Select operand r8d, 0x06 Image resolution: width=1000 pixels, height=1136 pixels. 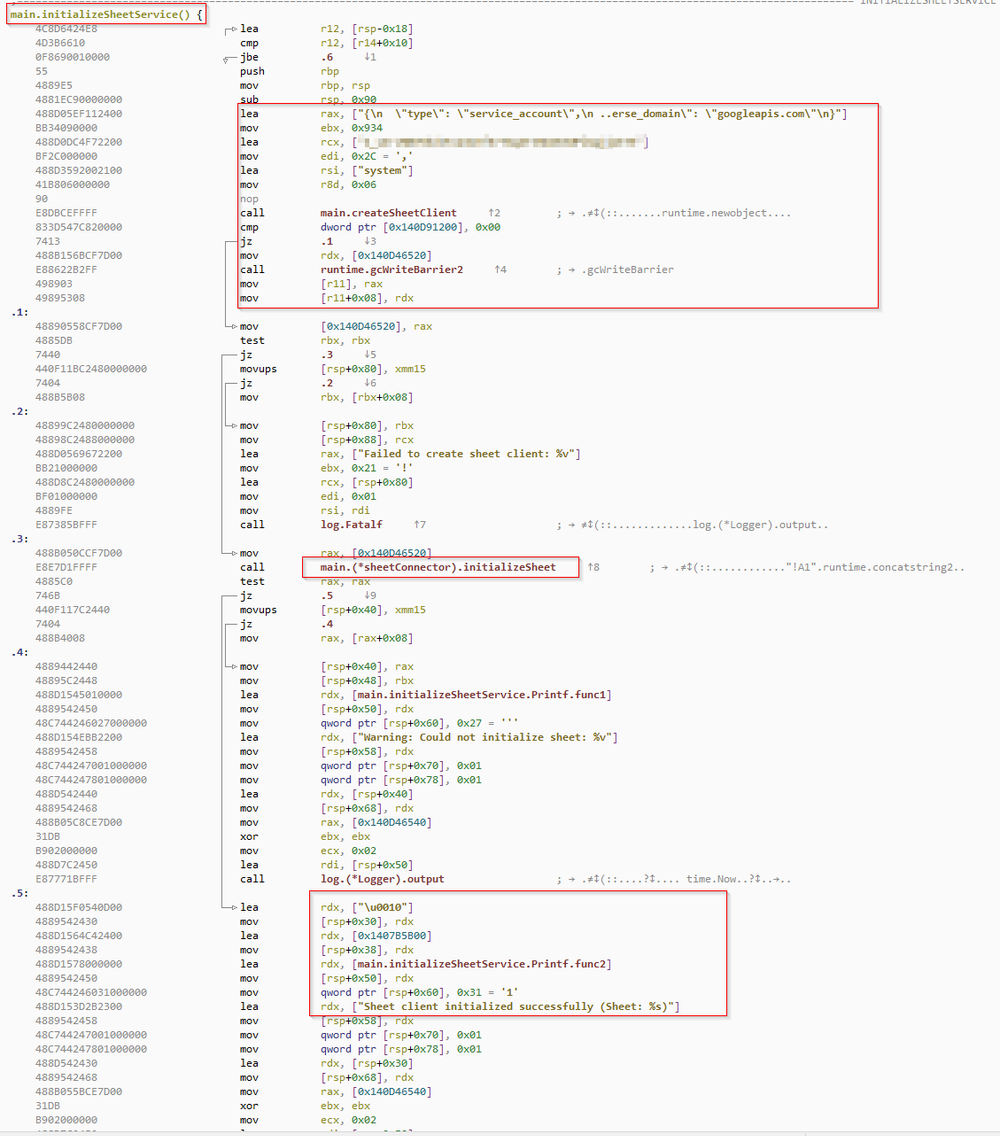(x=349, y=185)
